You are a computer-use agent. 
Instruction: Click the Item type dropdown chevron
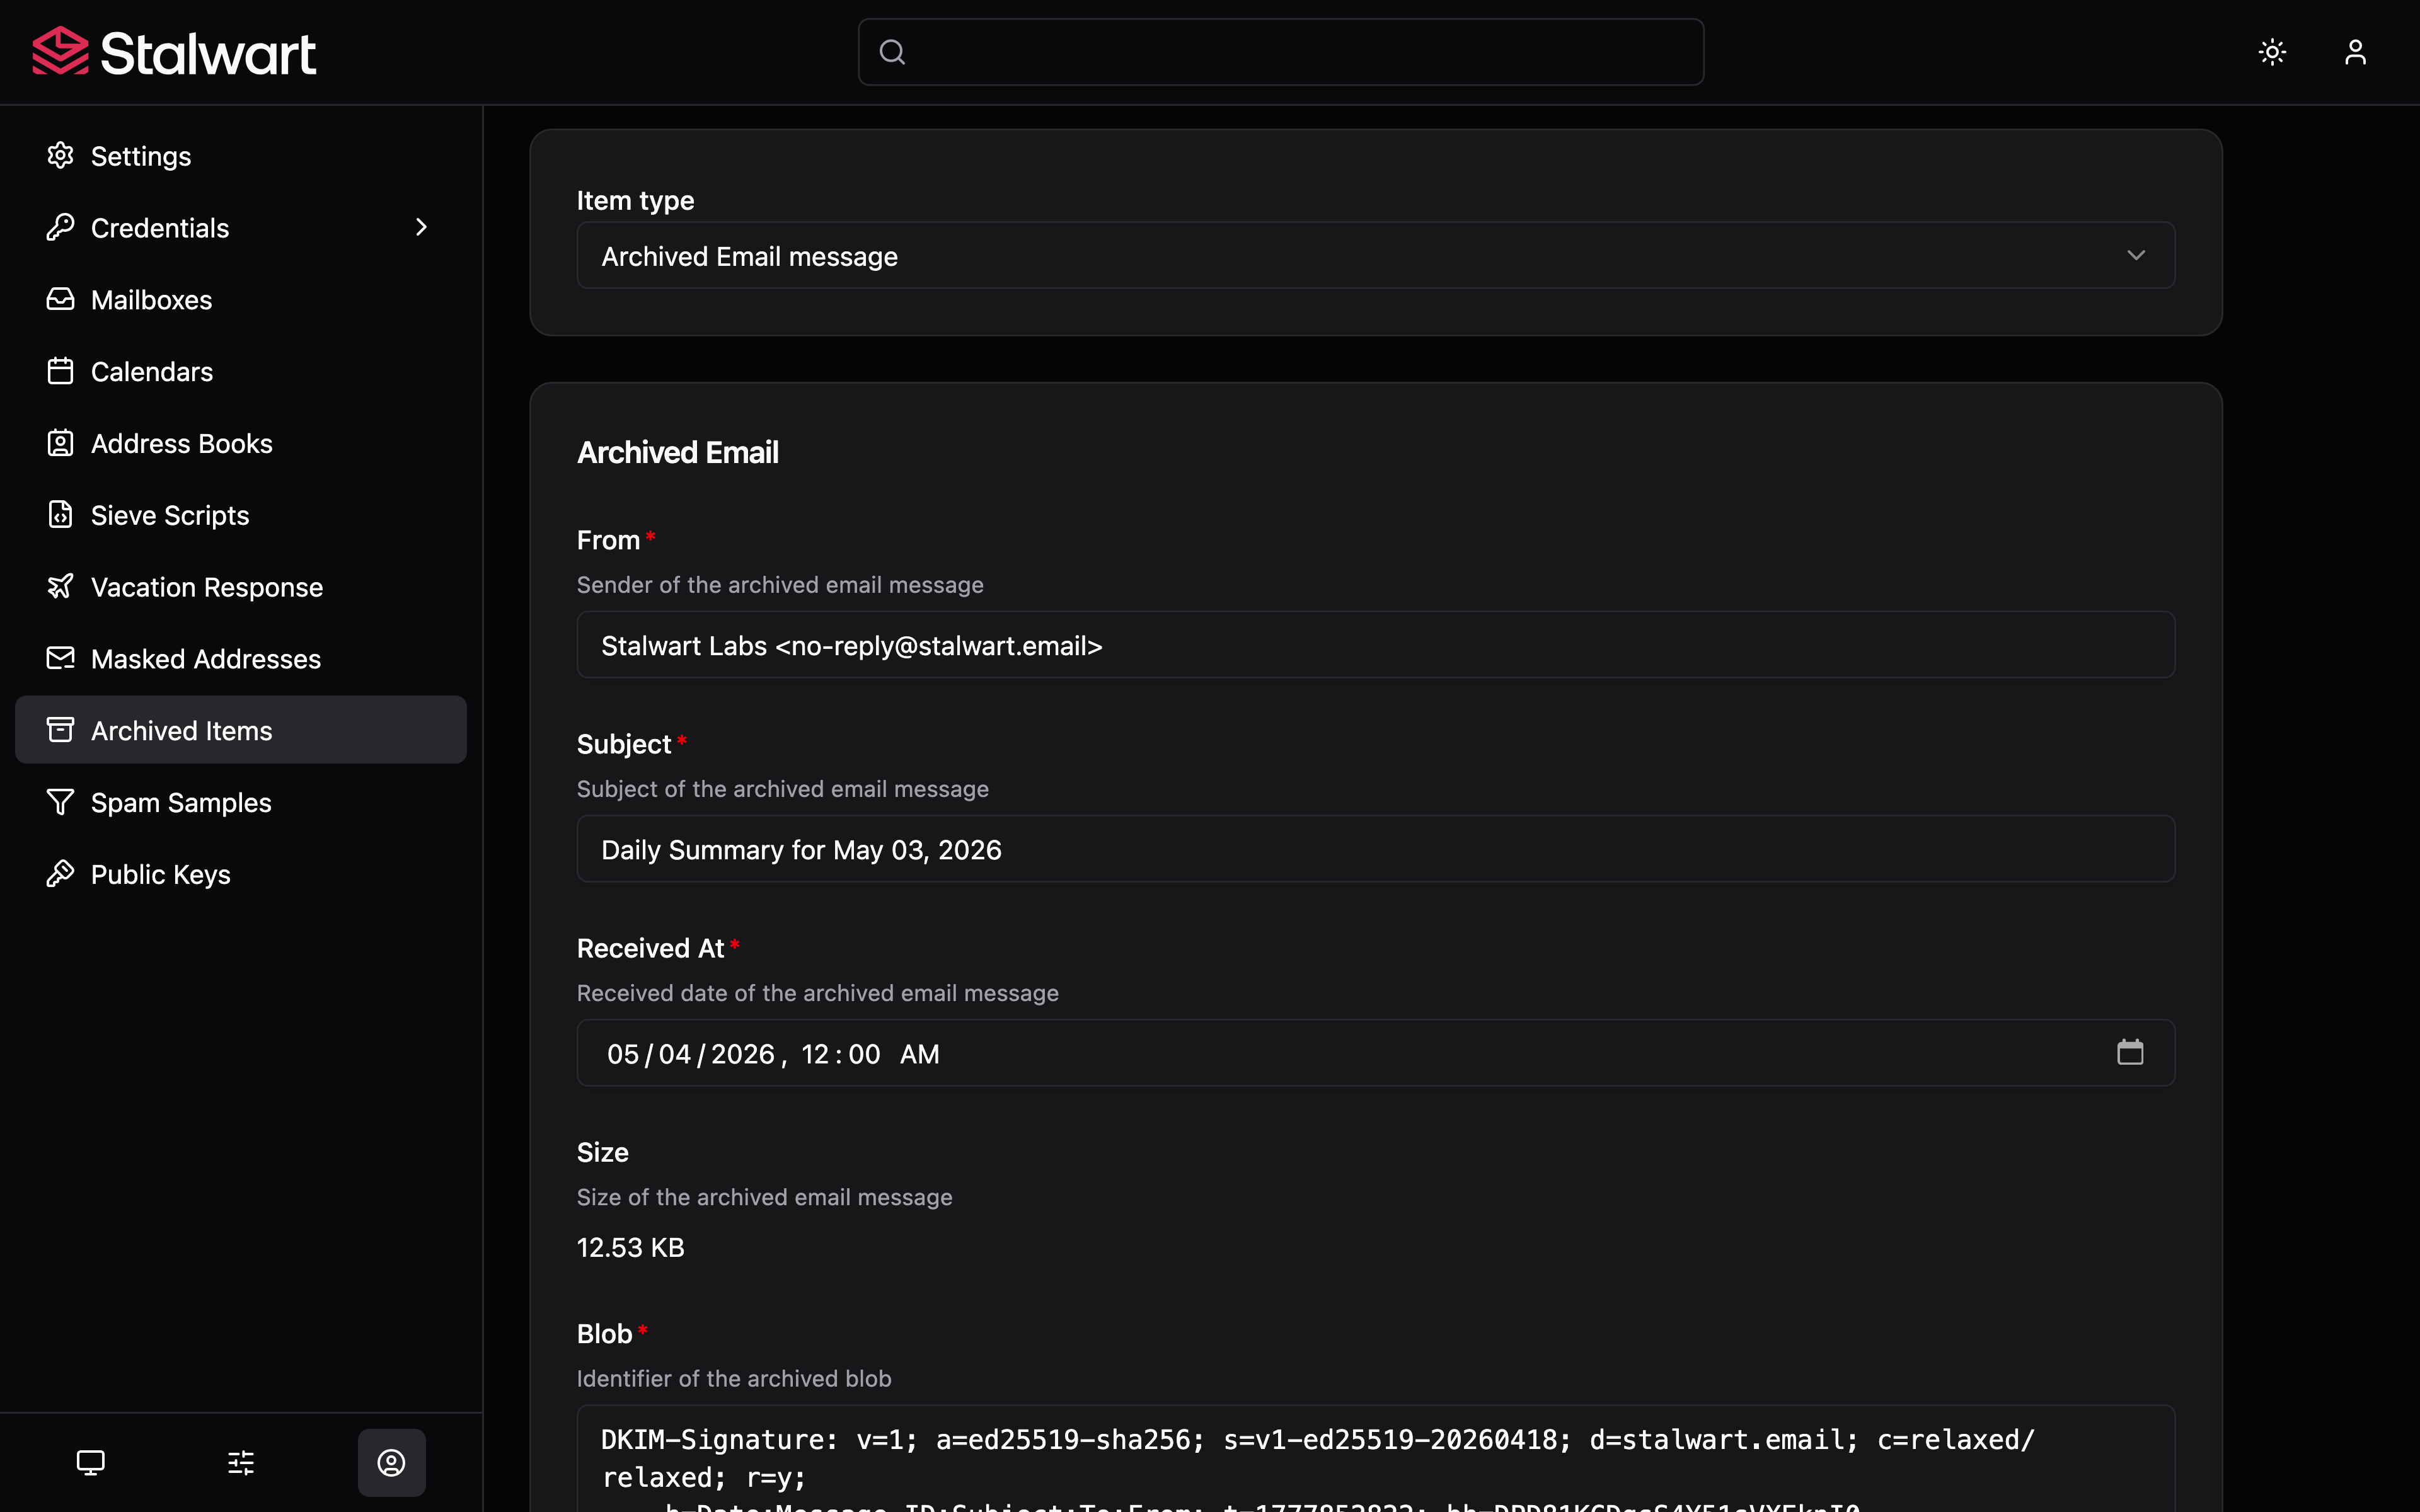coord(2136,256)
